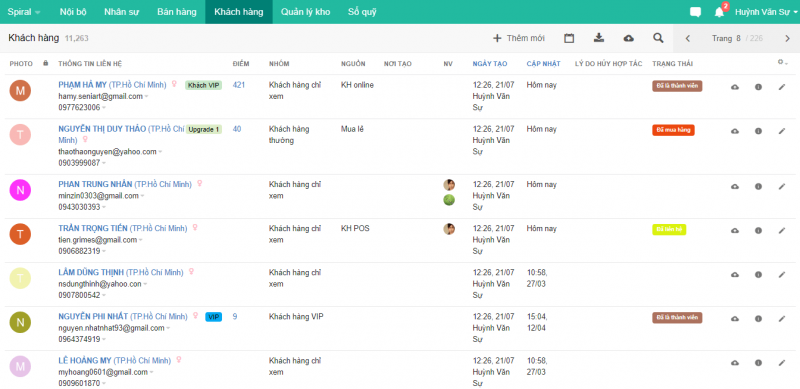Viewport: 800px width, 389px height.
Task: Click the Thêm mới button
Action: coord(519,38)
